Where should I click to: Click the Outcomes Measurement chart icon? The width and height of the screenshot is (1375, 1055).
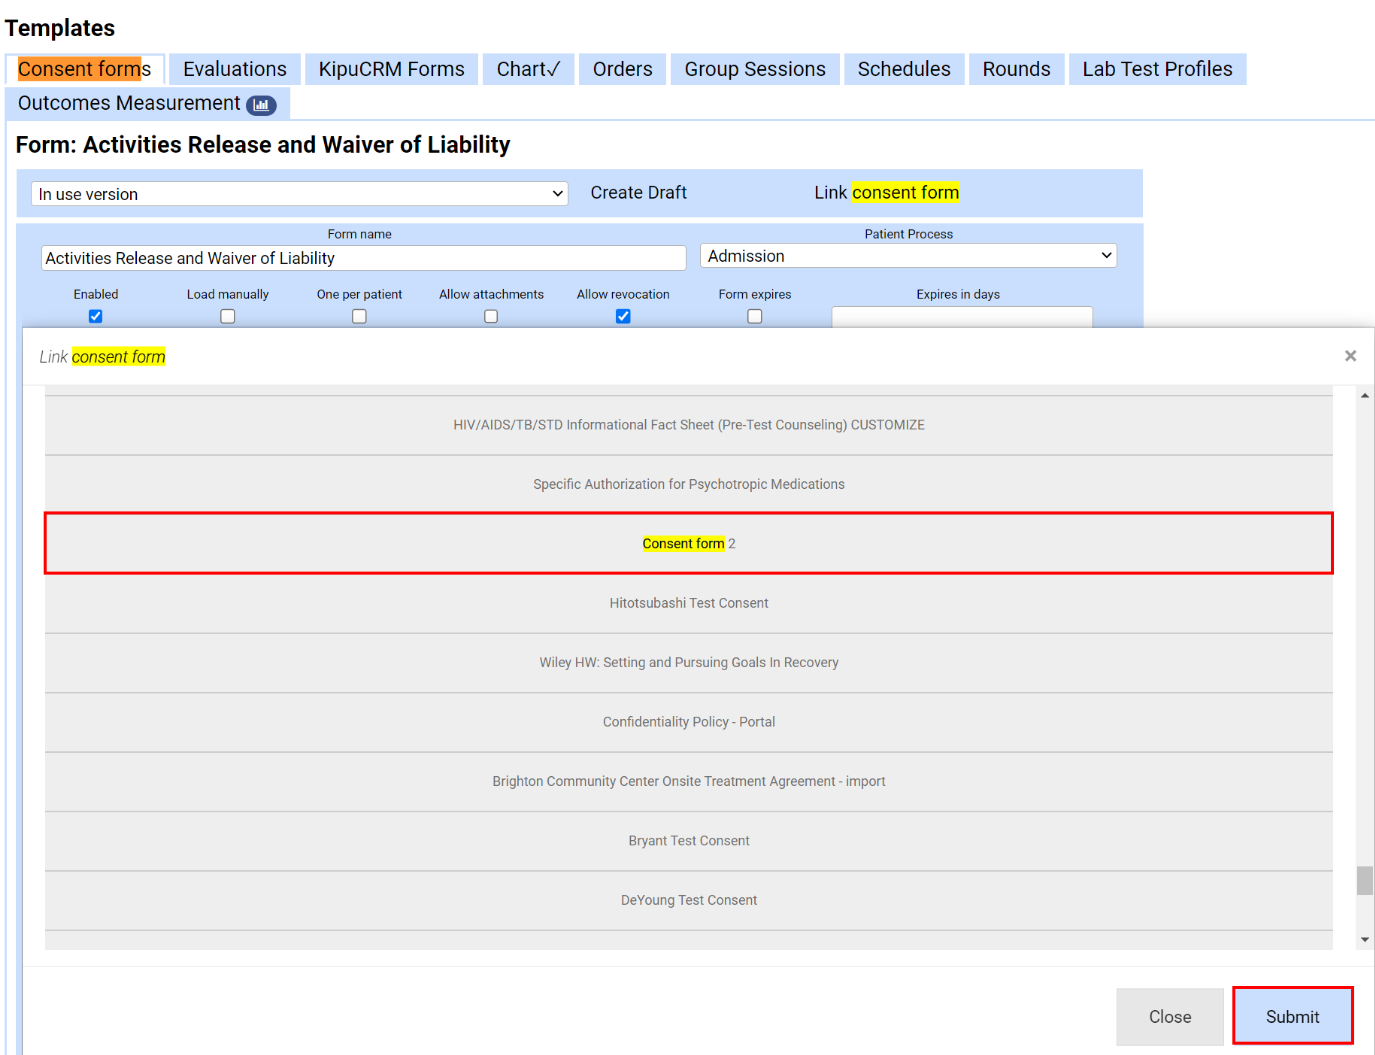[261, 105]
